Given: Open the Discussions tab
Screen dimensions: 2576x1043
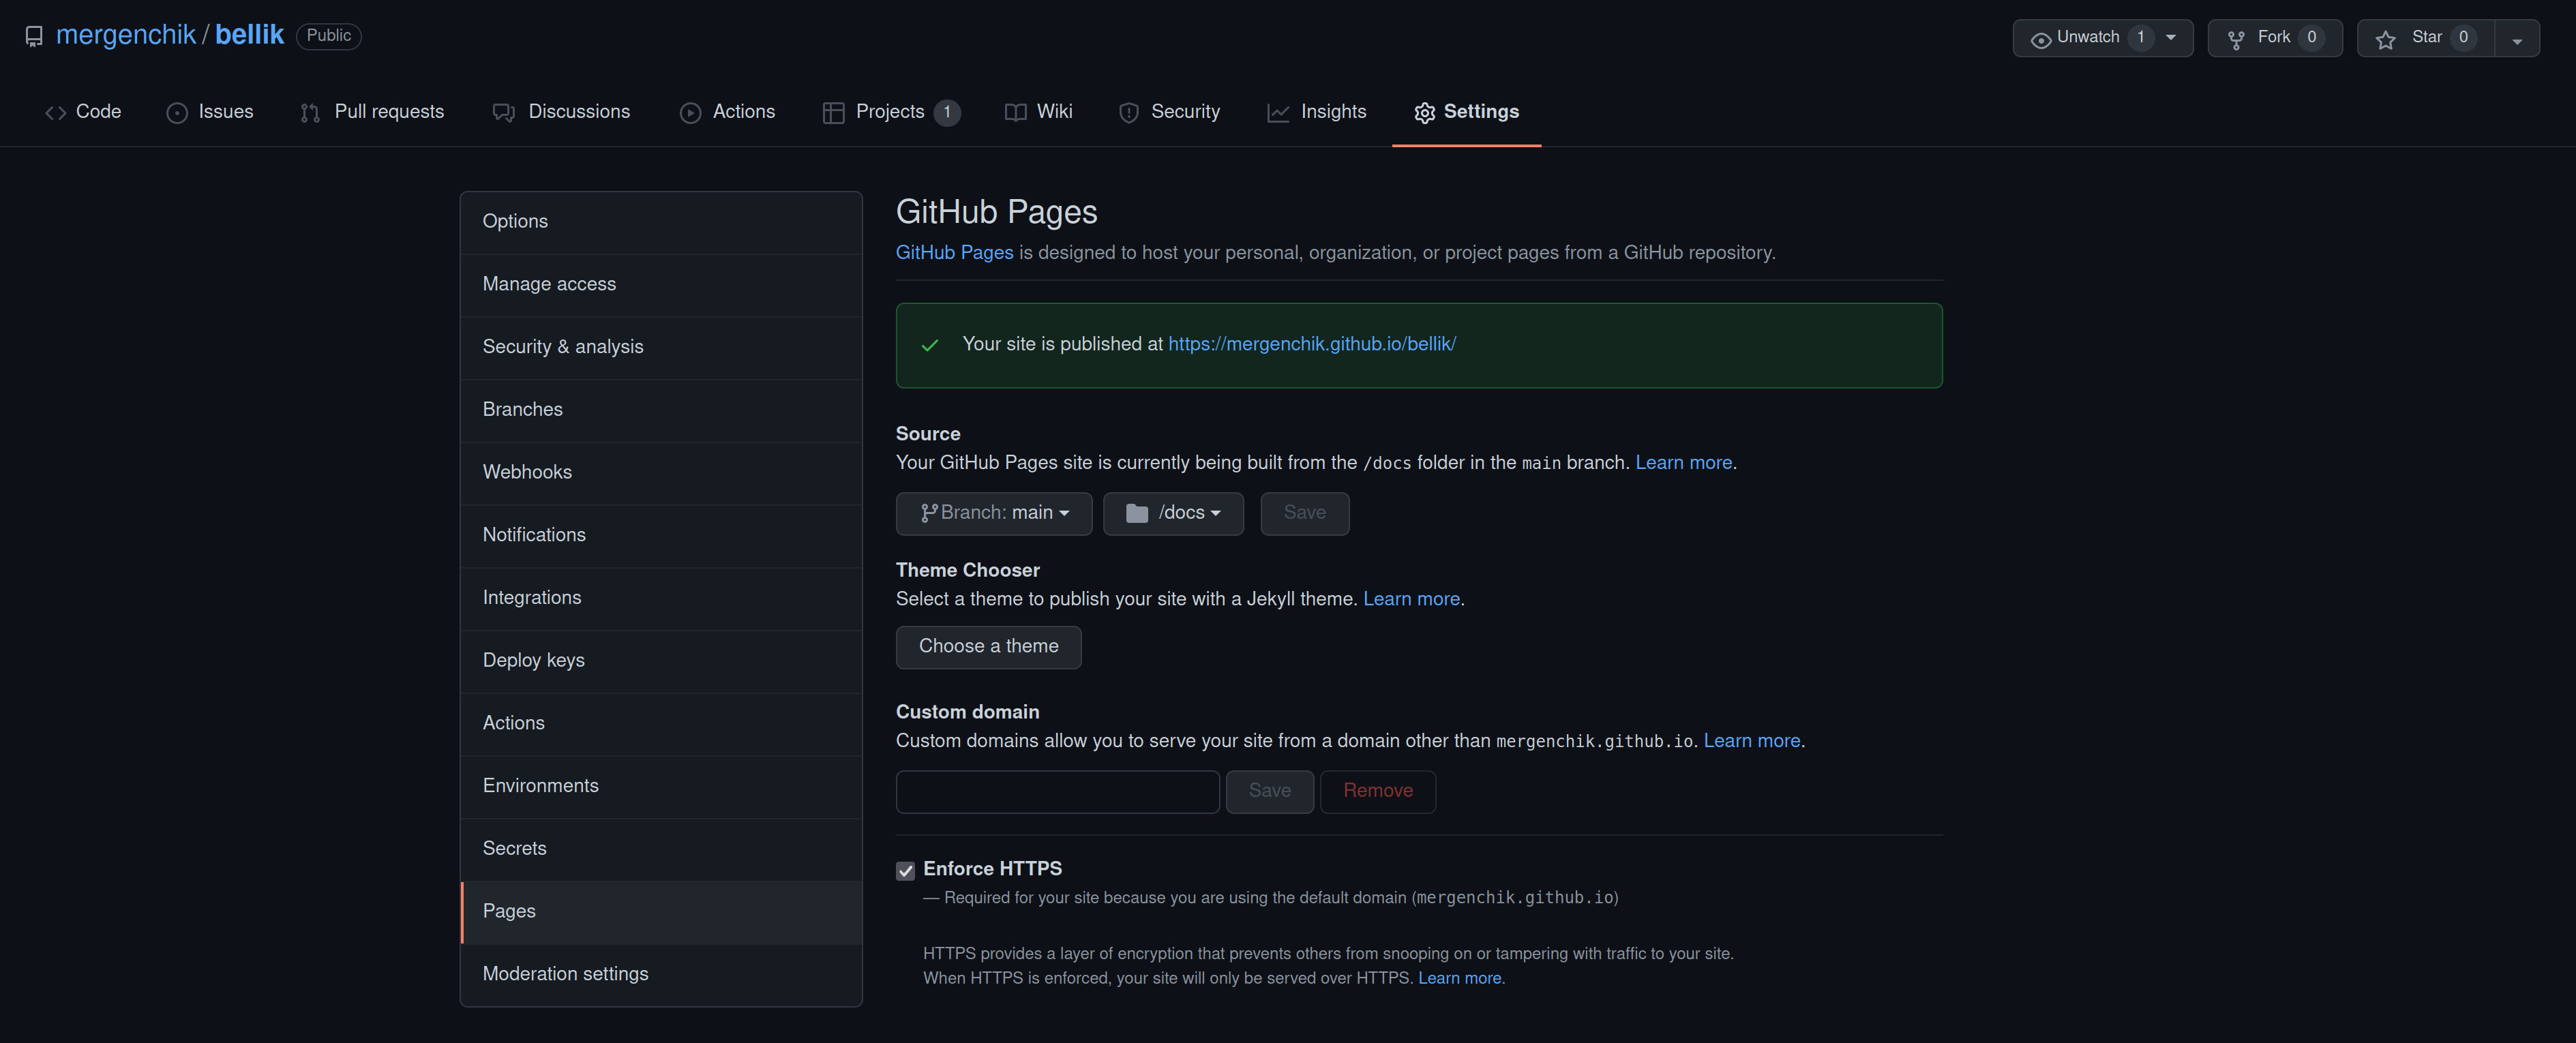Looking at the screenshot, I should coord(561,112).
